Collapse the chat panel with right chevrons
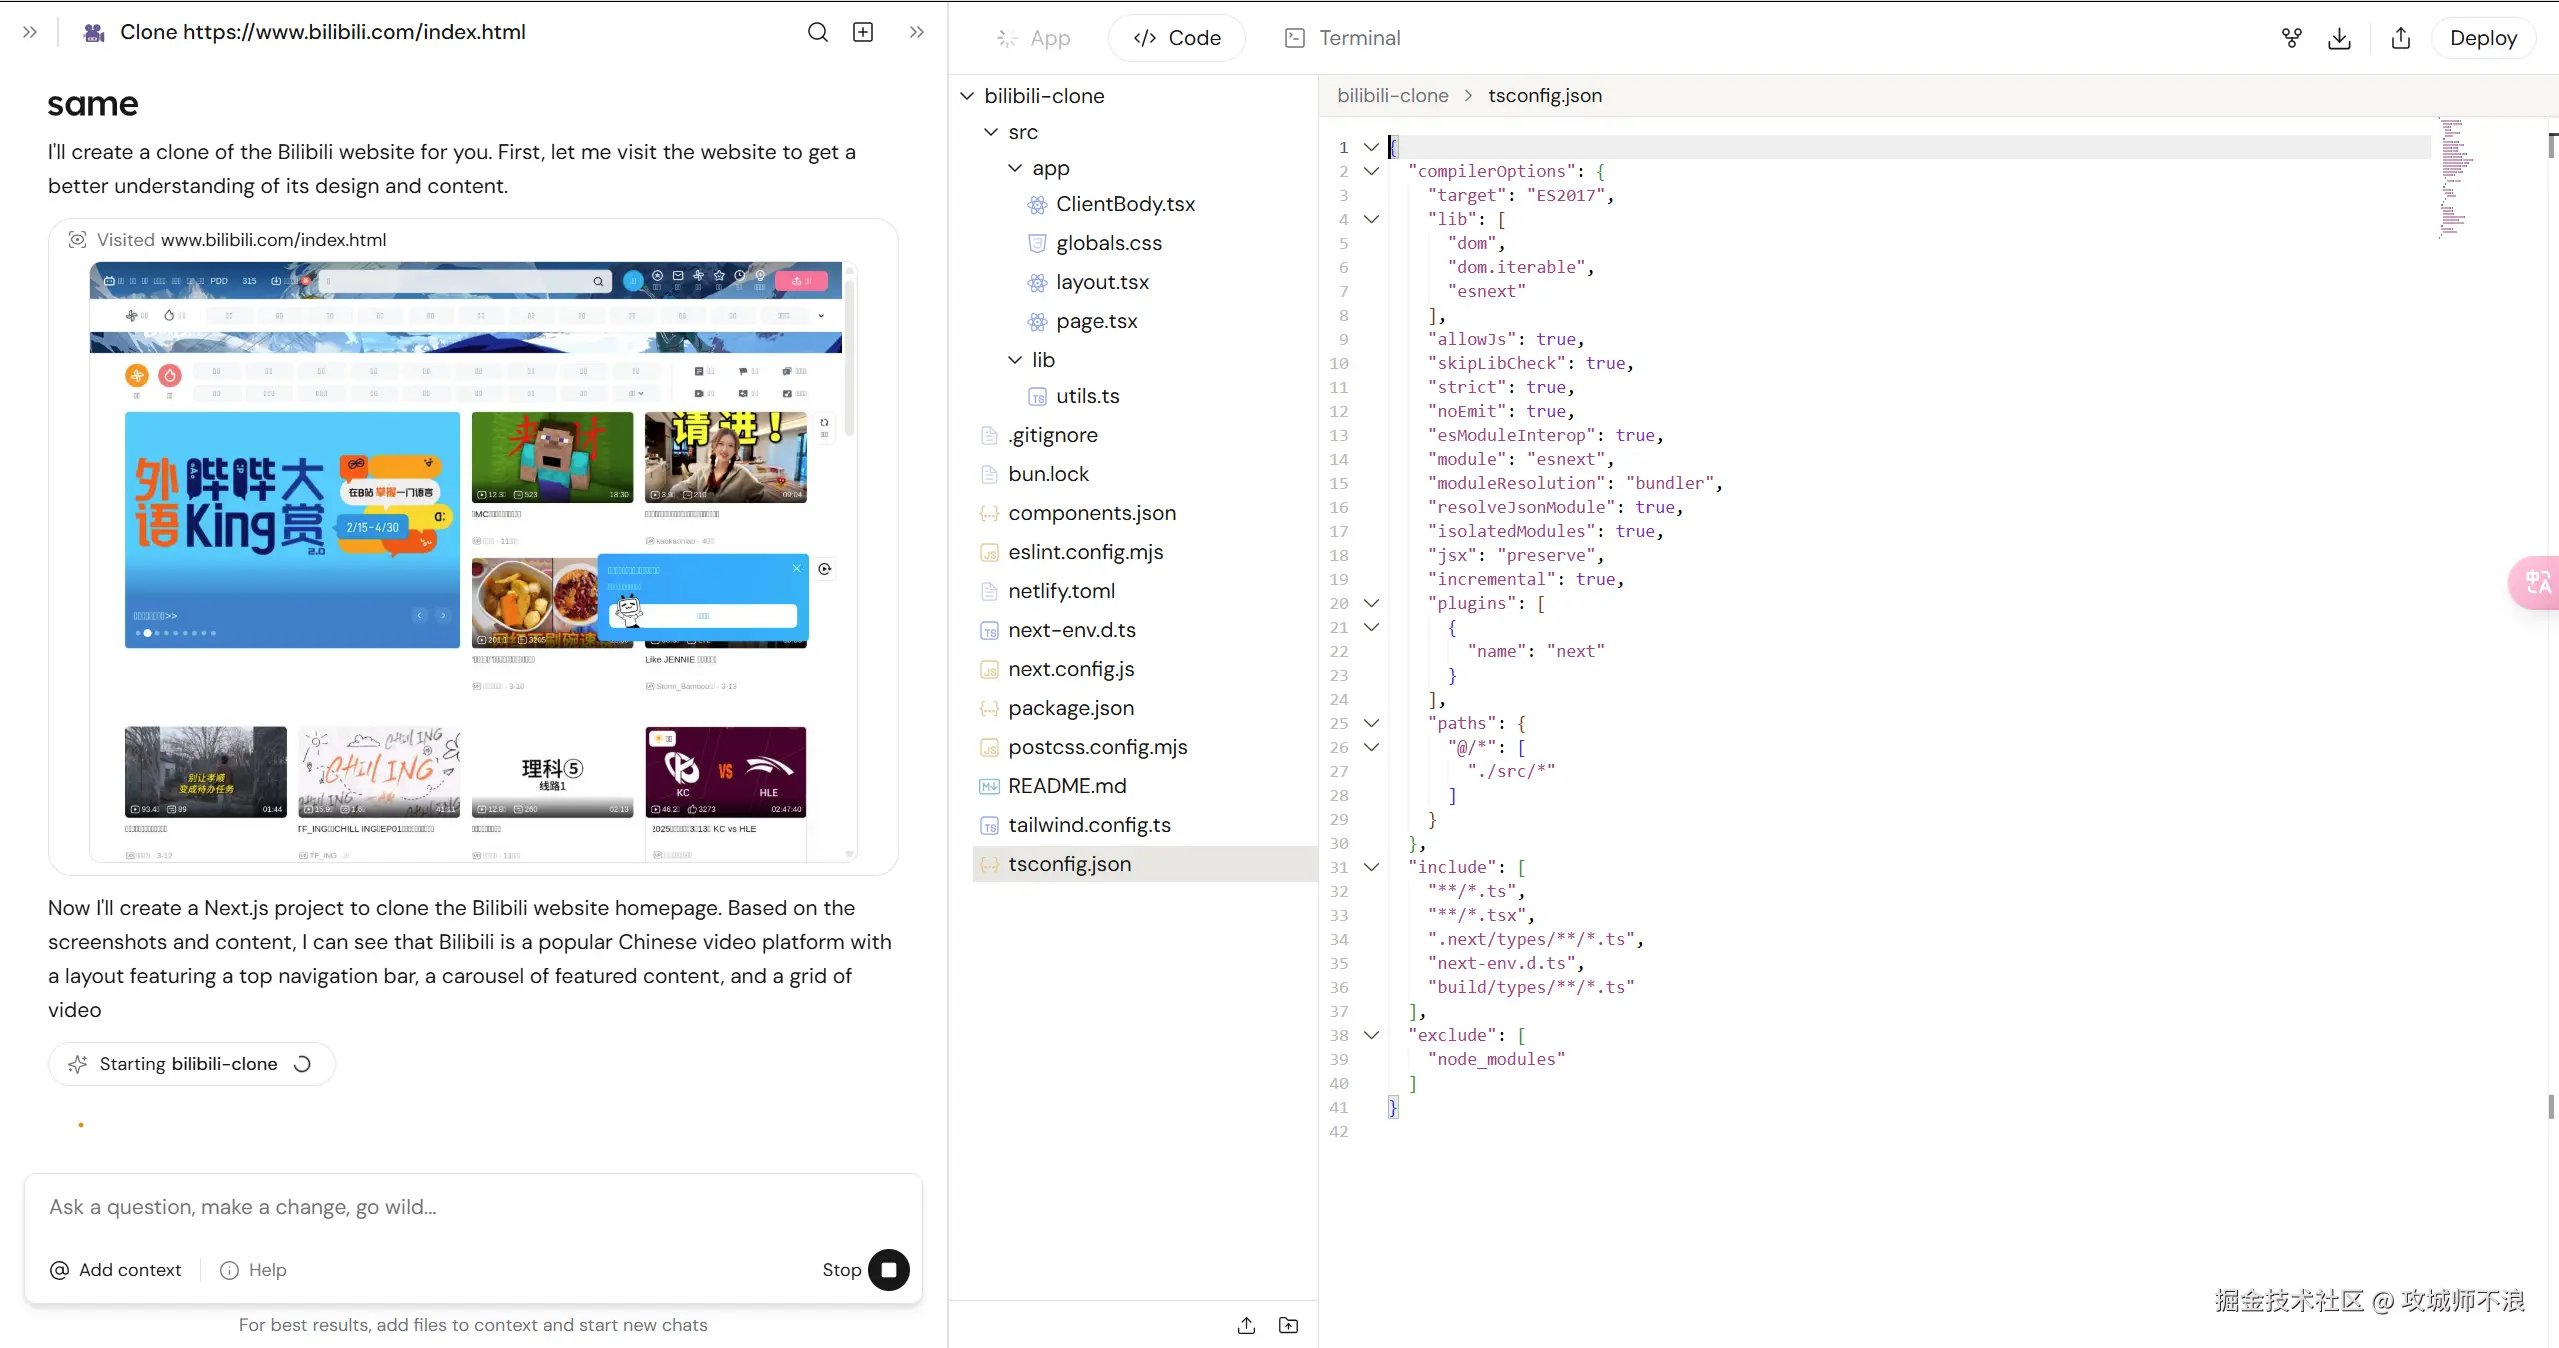Screen dimensions: 2559x1348 tap(916, 32)
